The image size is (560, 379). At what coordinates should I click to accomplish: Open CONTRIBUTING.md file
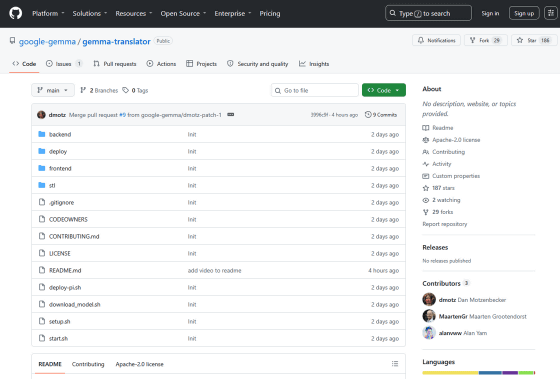coord(74,236)
